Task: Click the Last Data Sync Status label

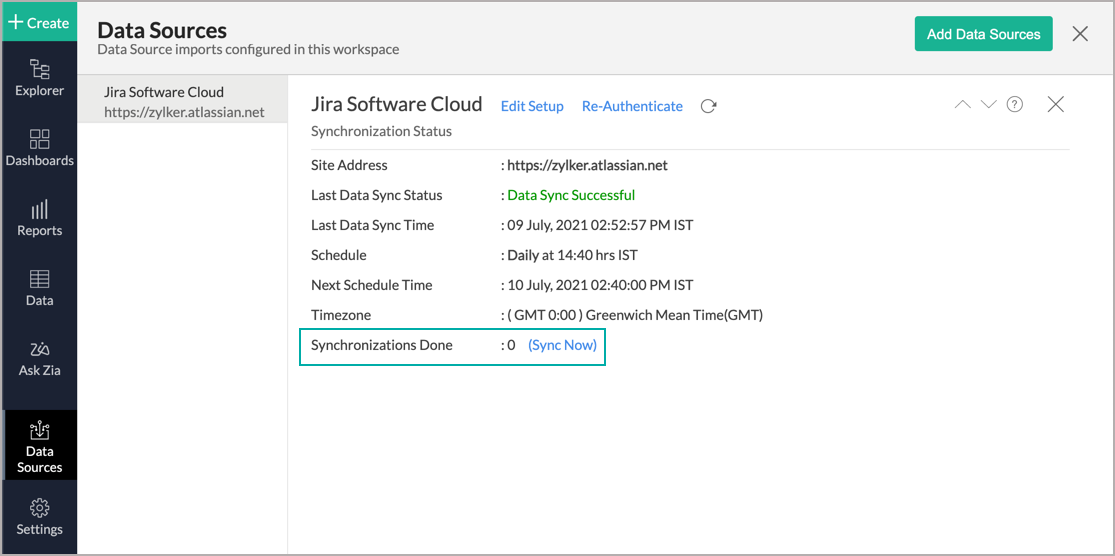Action: [x=377, y=195]
